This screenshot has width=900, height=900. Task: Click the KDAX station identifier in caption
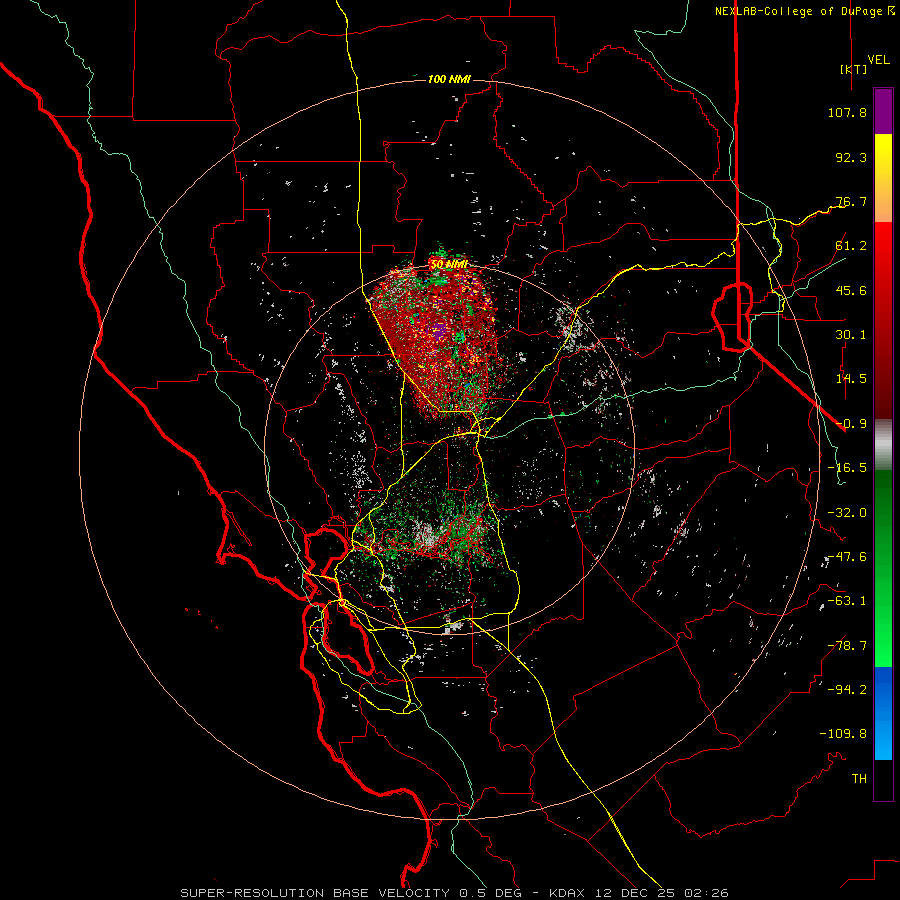[567, 893]
